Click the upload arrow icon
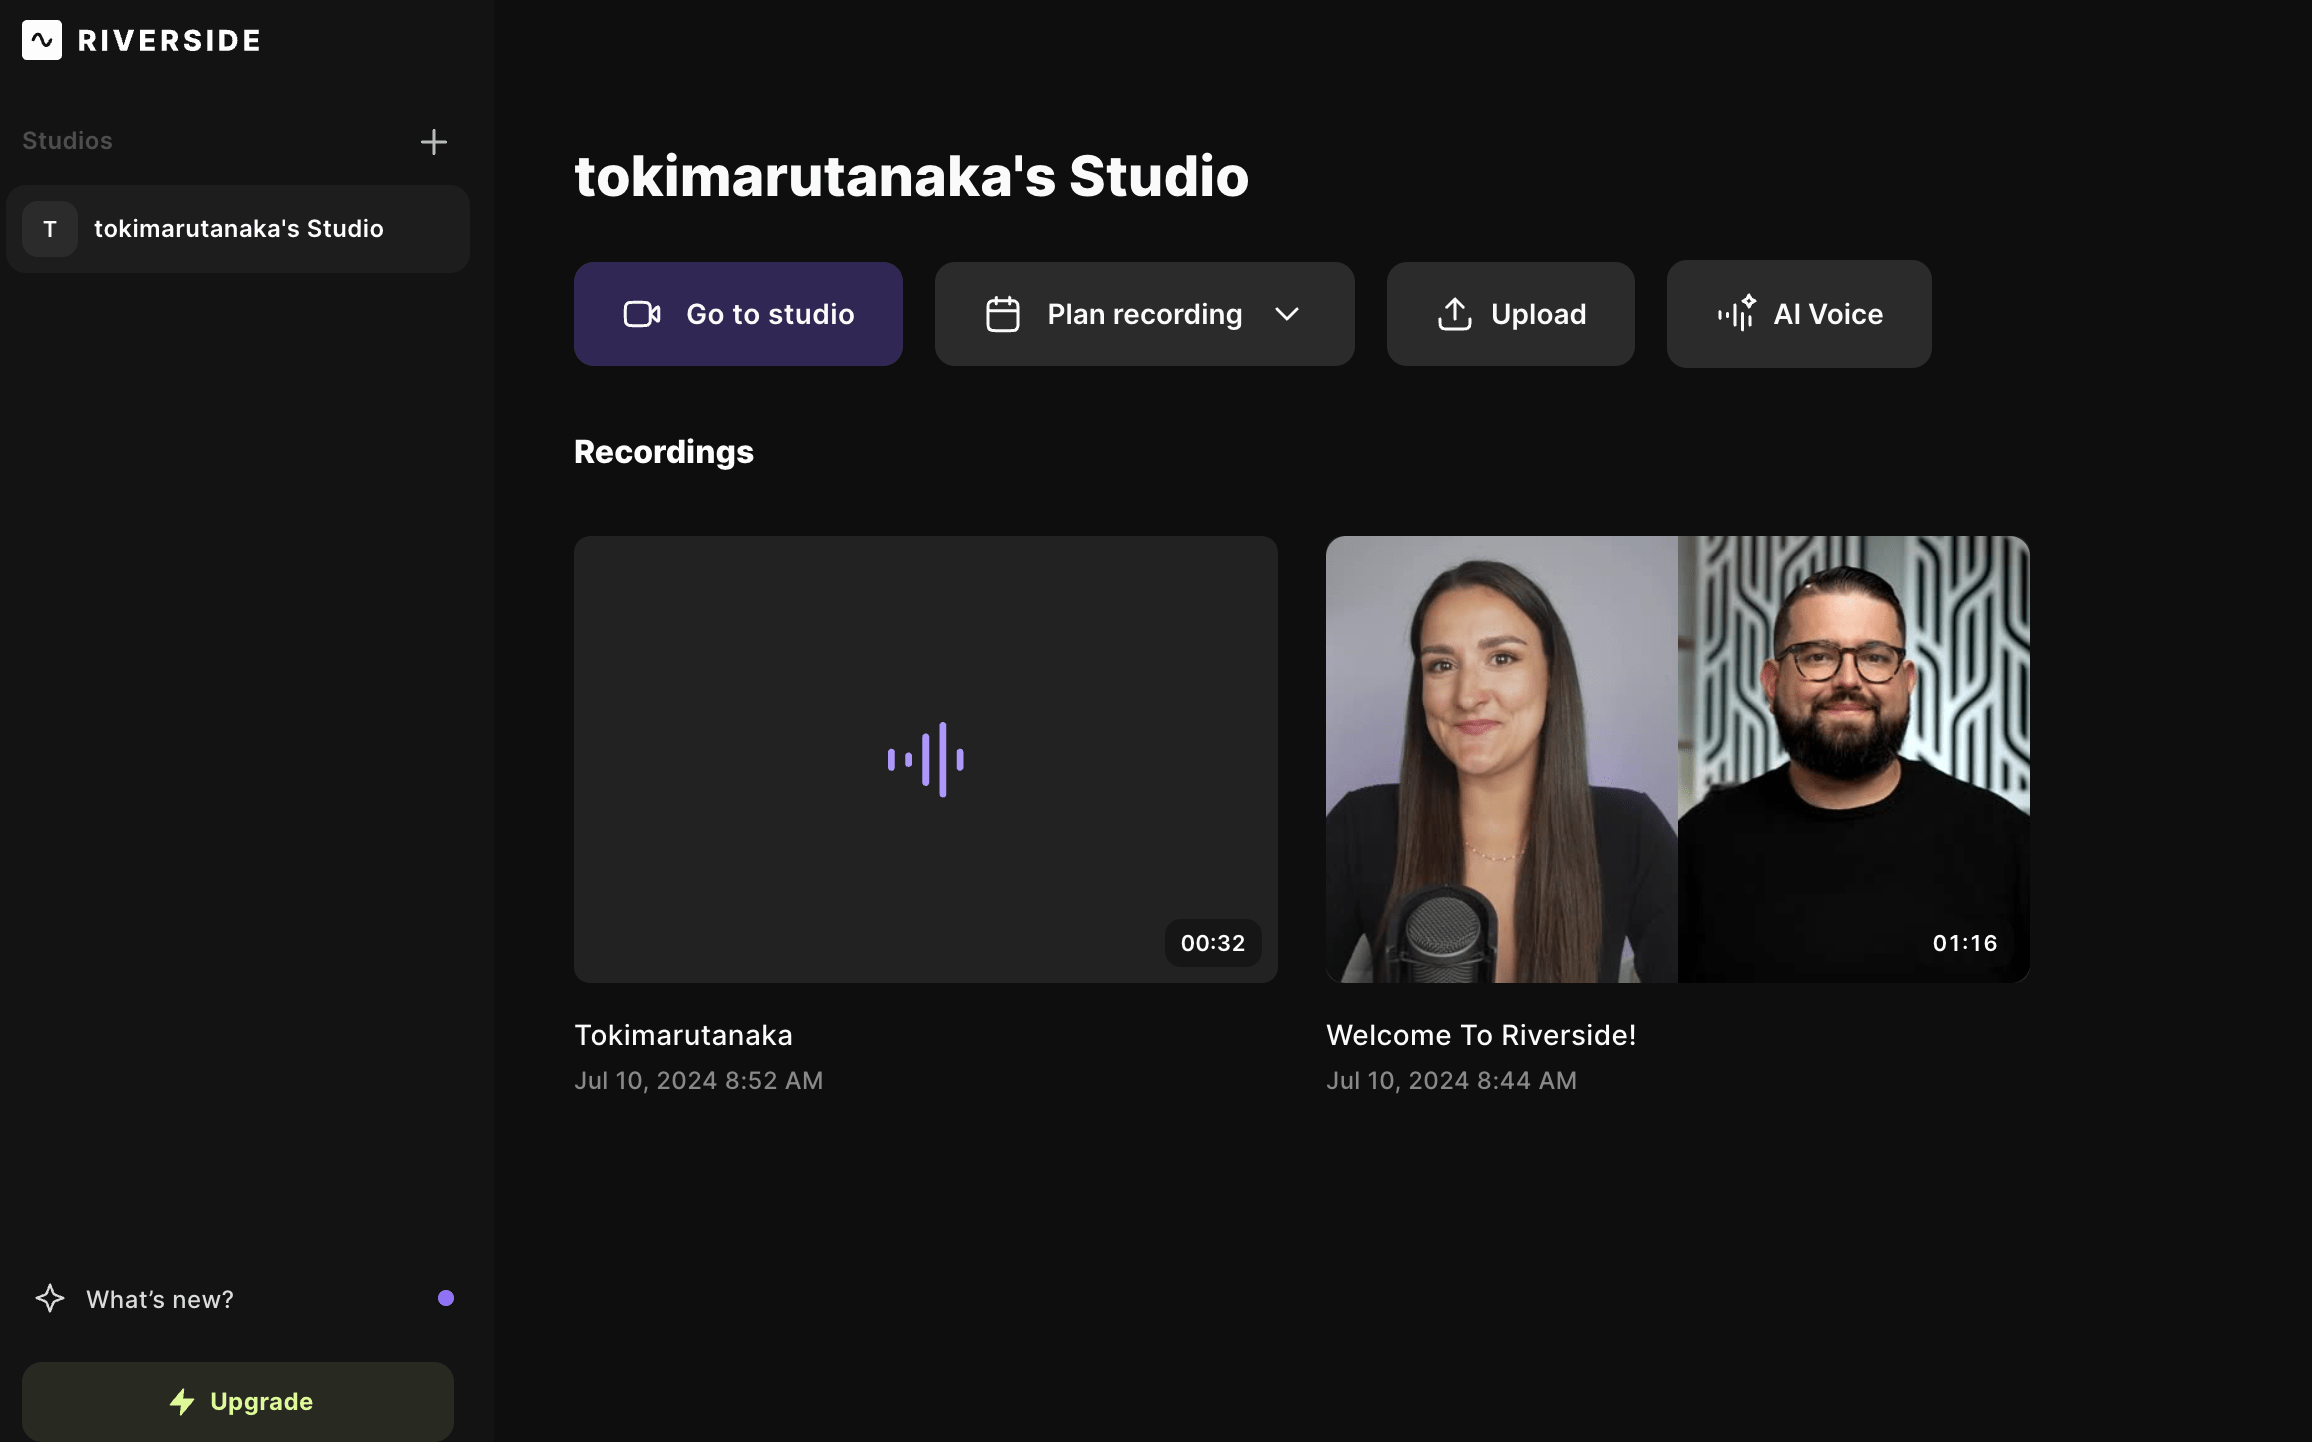2312x1442 pixels. (x=1454, y=314)
